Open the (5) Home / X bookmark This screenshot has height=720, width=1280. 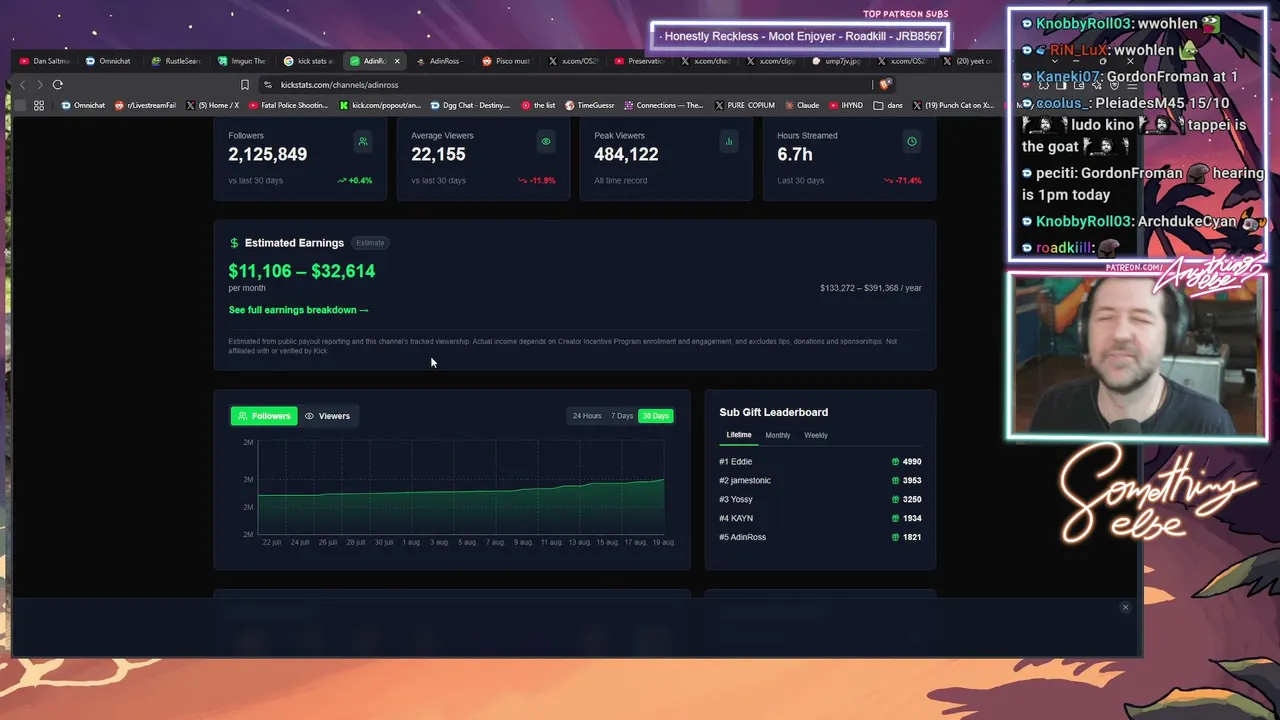(213, 105)
